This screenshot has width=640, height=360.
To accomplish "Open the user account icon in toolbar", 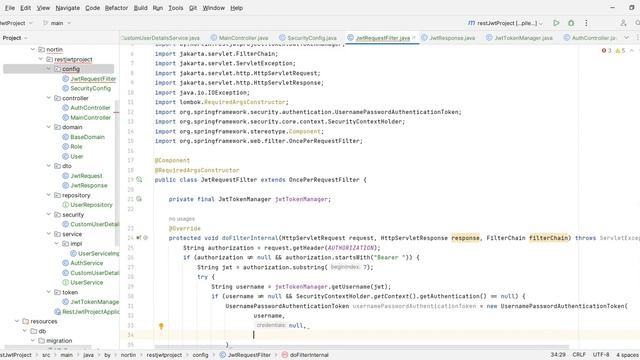I will click(x=623, y=23).
